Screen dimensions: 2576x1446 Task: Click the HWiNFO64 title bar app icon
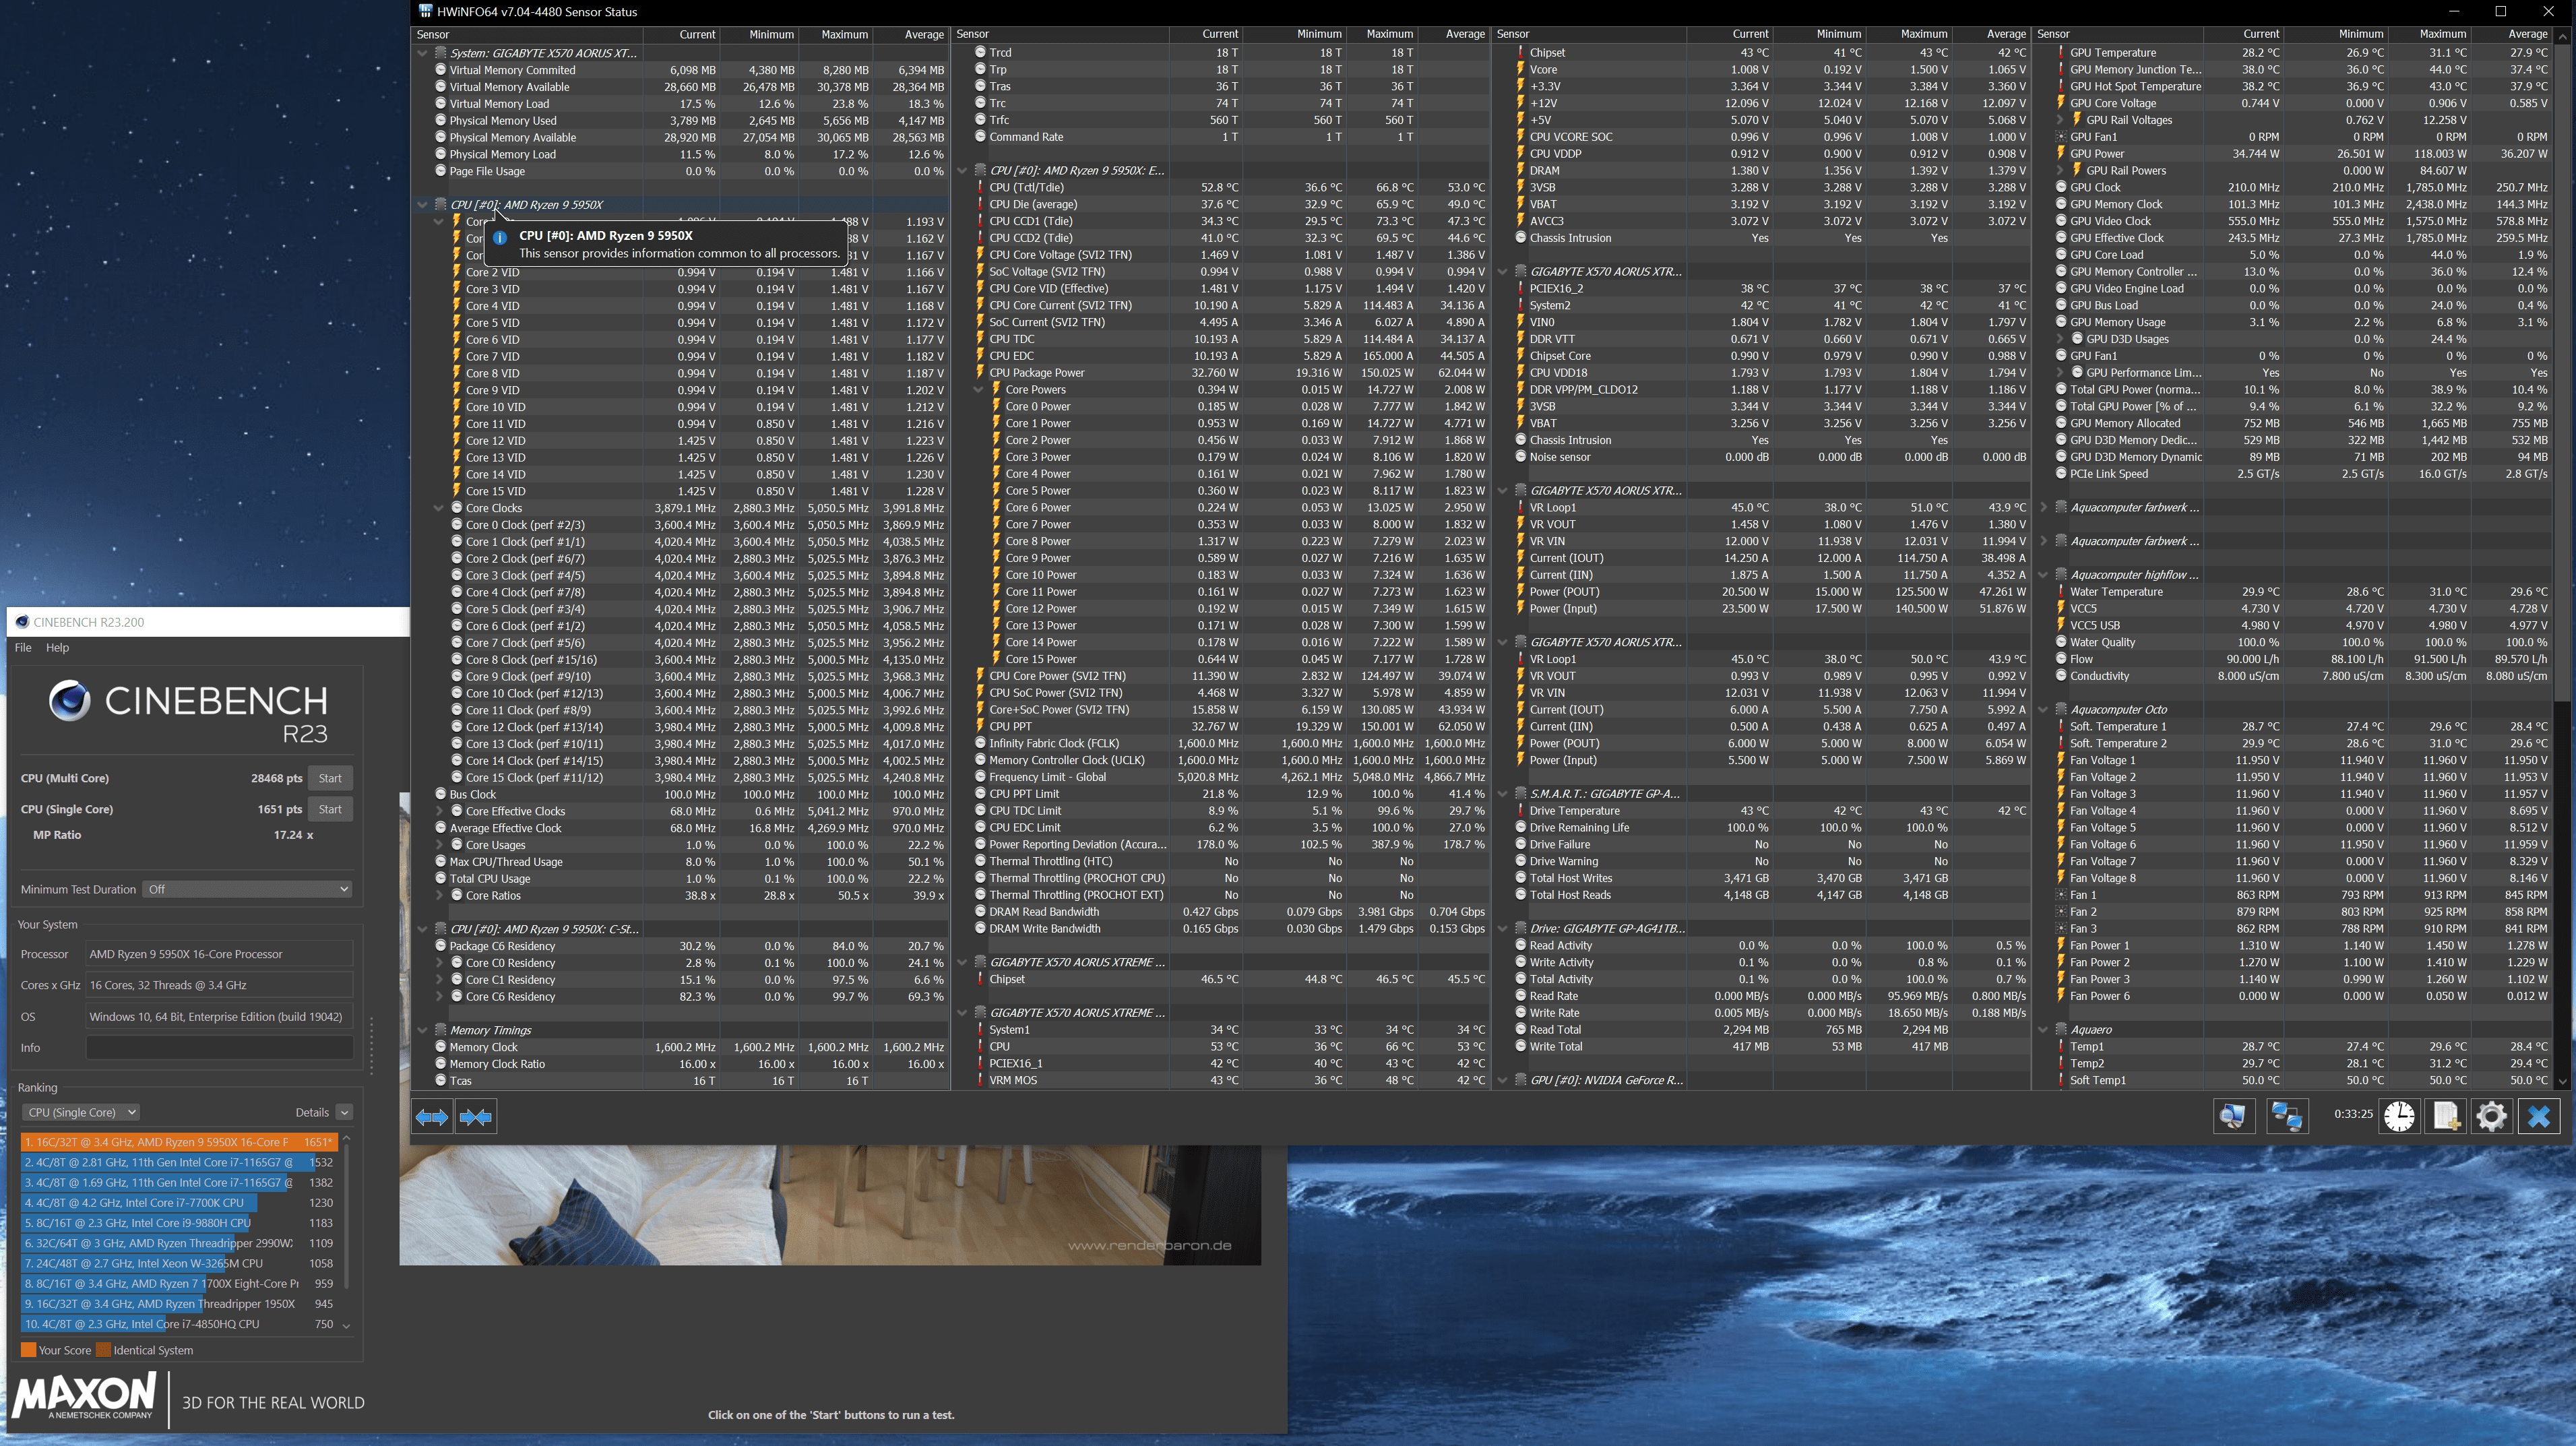click(x=425, y=11)
